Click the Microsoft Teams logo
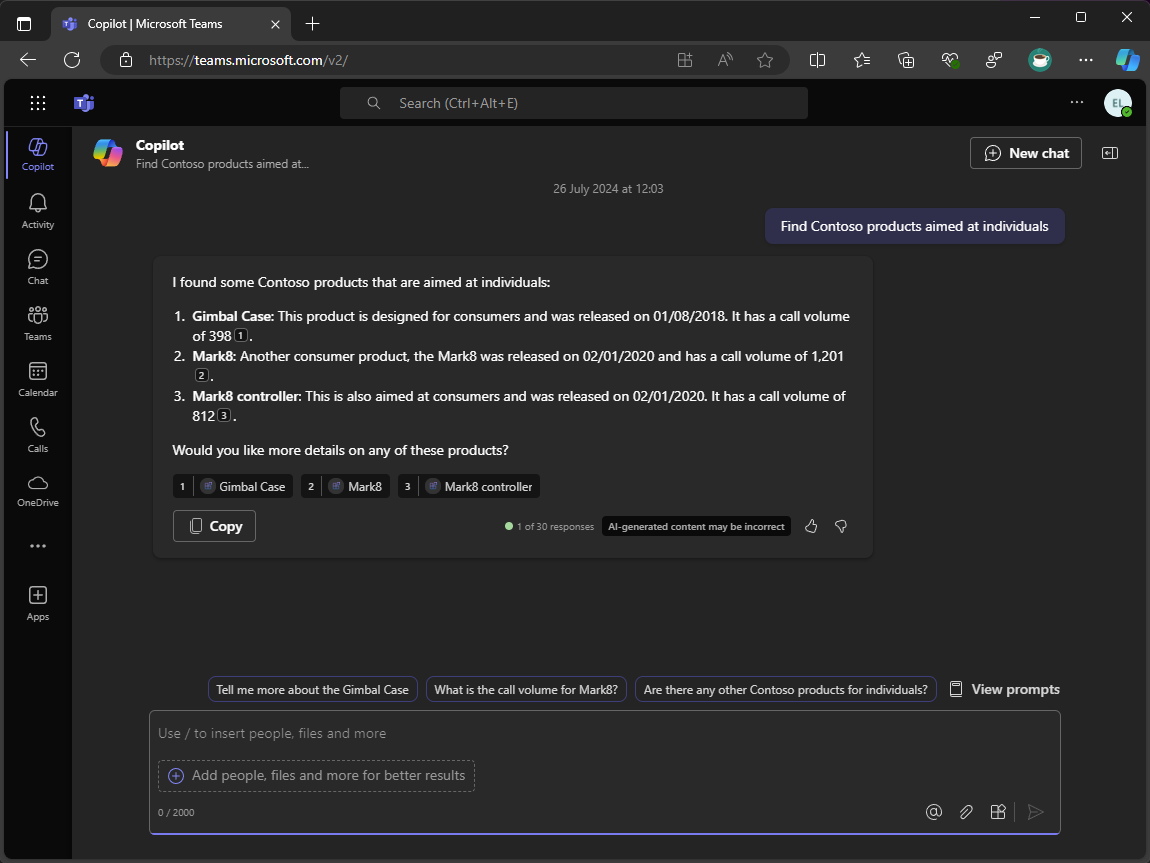This screenshot has height=863, width=1150. [x=84, y=103]
